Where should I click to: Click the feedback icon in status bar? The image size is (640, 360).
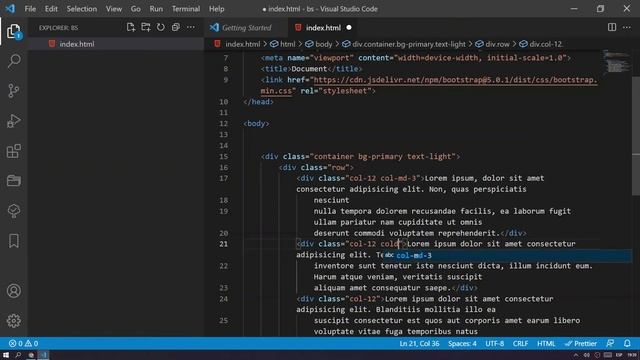click(x=610, y=343)
